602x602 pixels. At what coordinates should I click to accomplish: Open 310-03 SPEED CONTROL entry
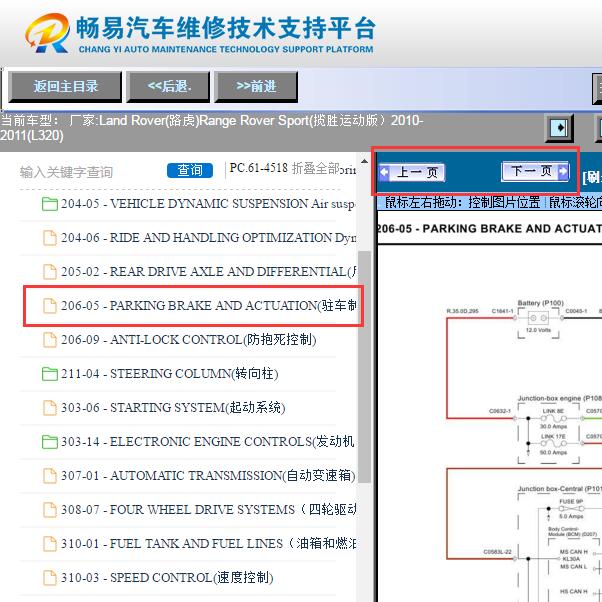click(x=167, y=577)
